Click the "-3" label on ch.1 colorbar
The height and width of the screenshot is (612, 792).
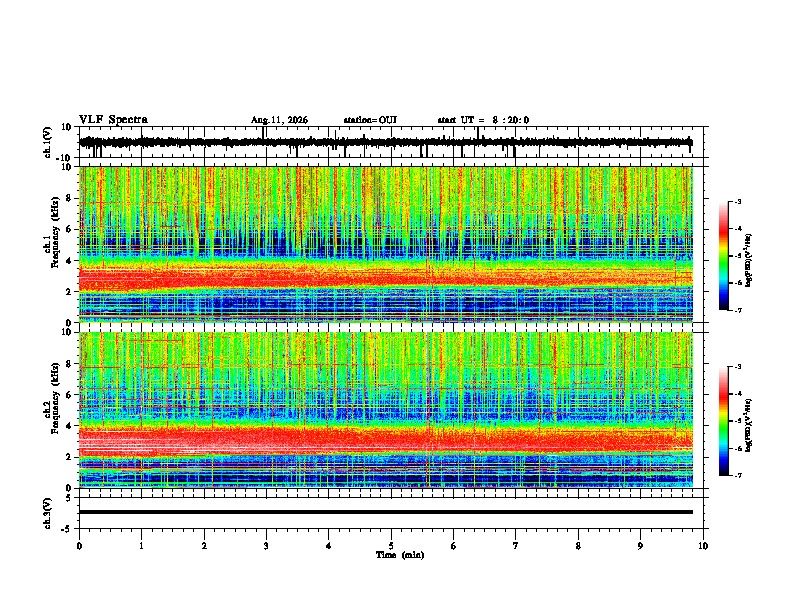[737, 201]
